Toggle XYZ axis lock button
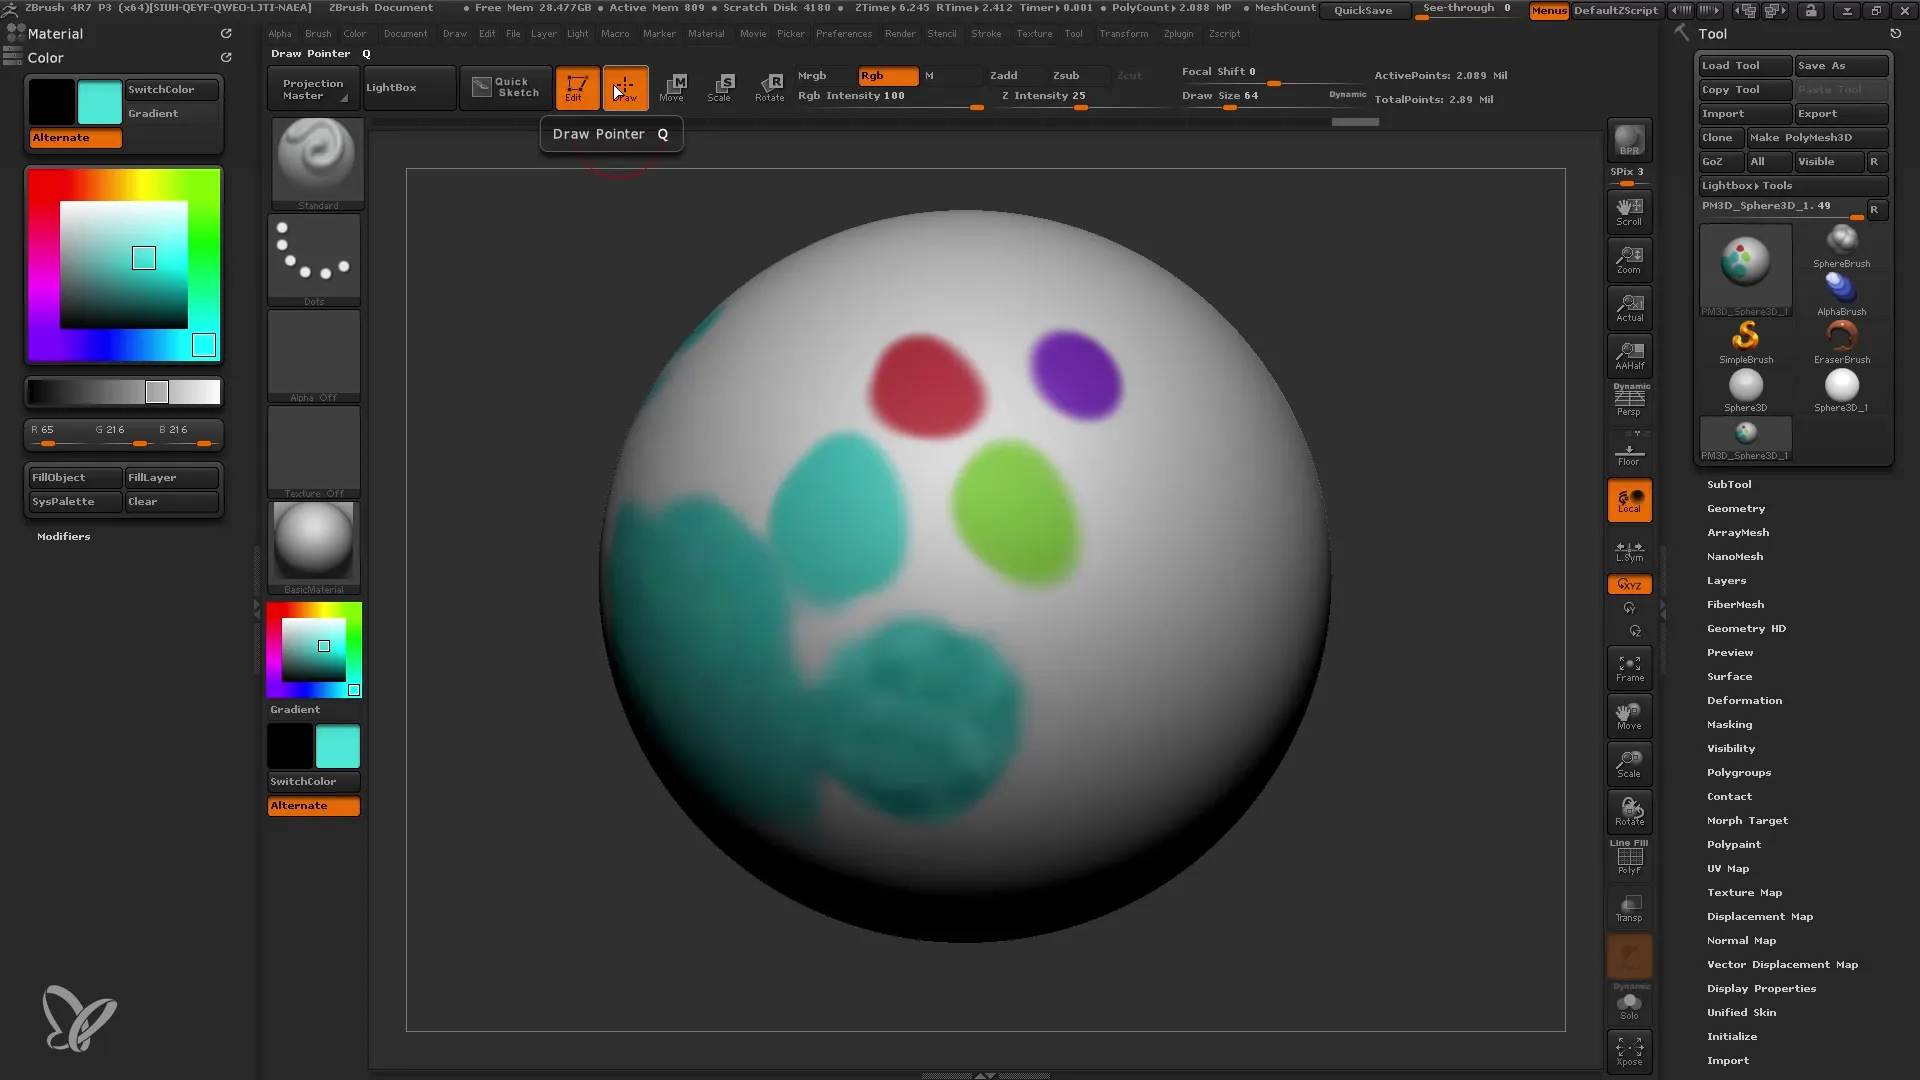The height and width of the screenshot is (1080, 1920). (x=1631, y=584)
